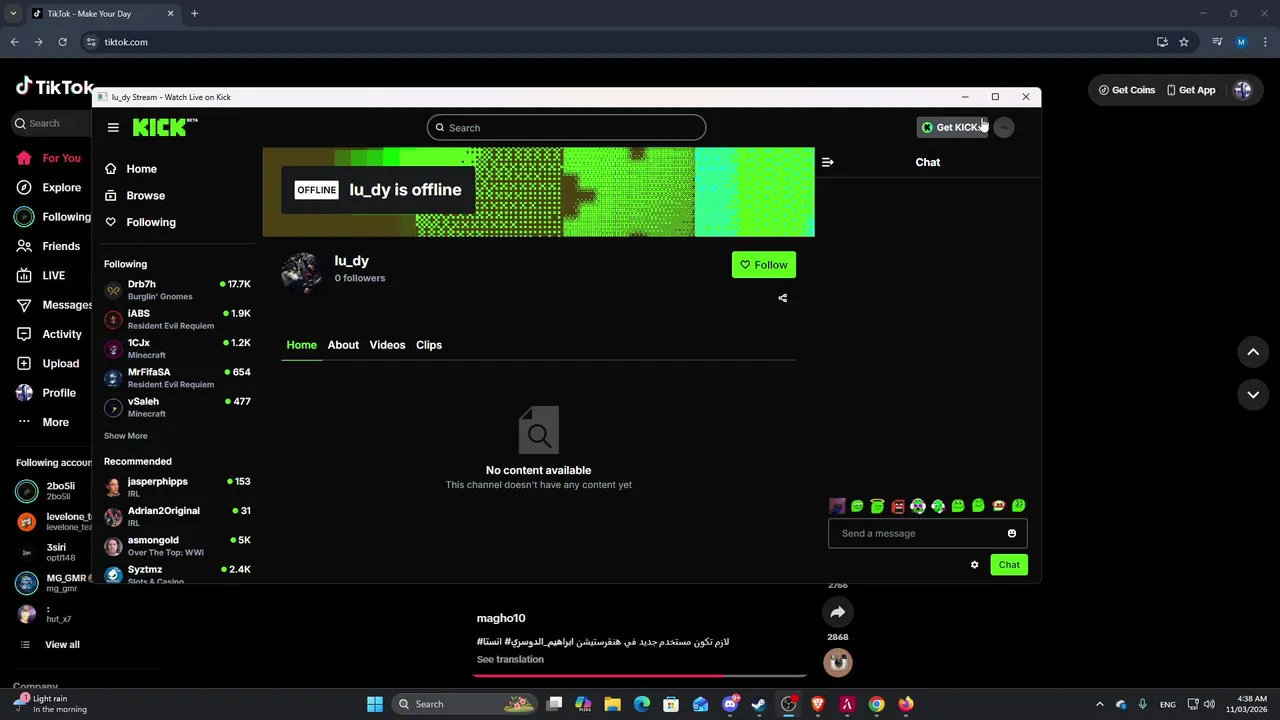Open iABS channel in Following list
1280x720 pixels.
tap(176, 319)
